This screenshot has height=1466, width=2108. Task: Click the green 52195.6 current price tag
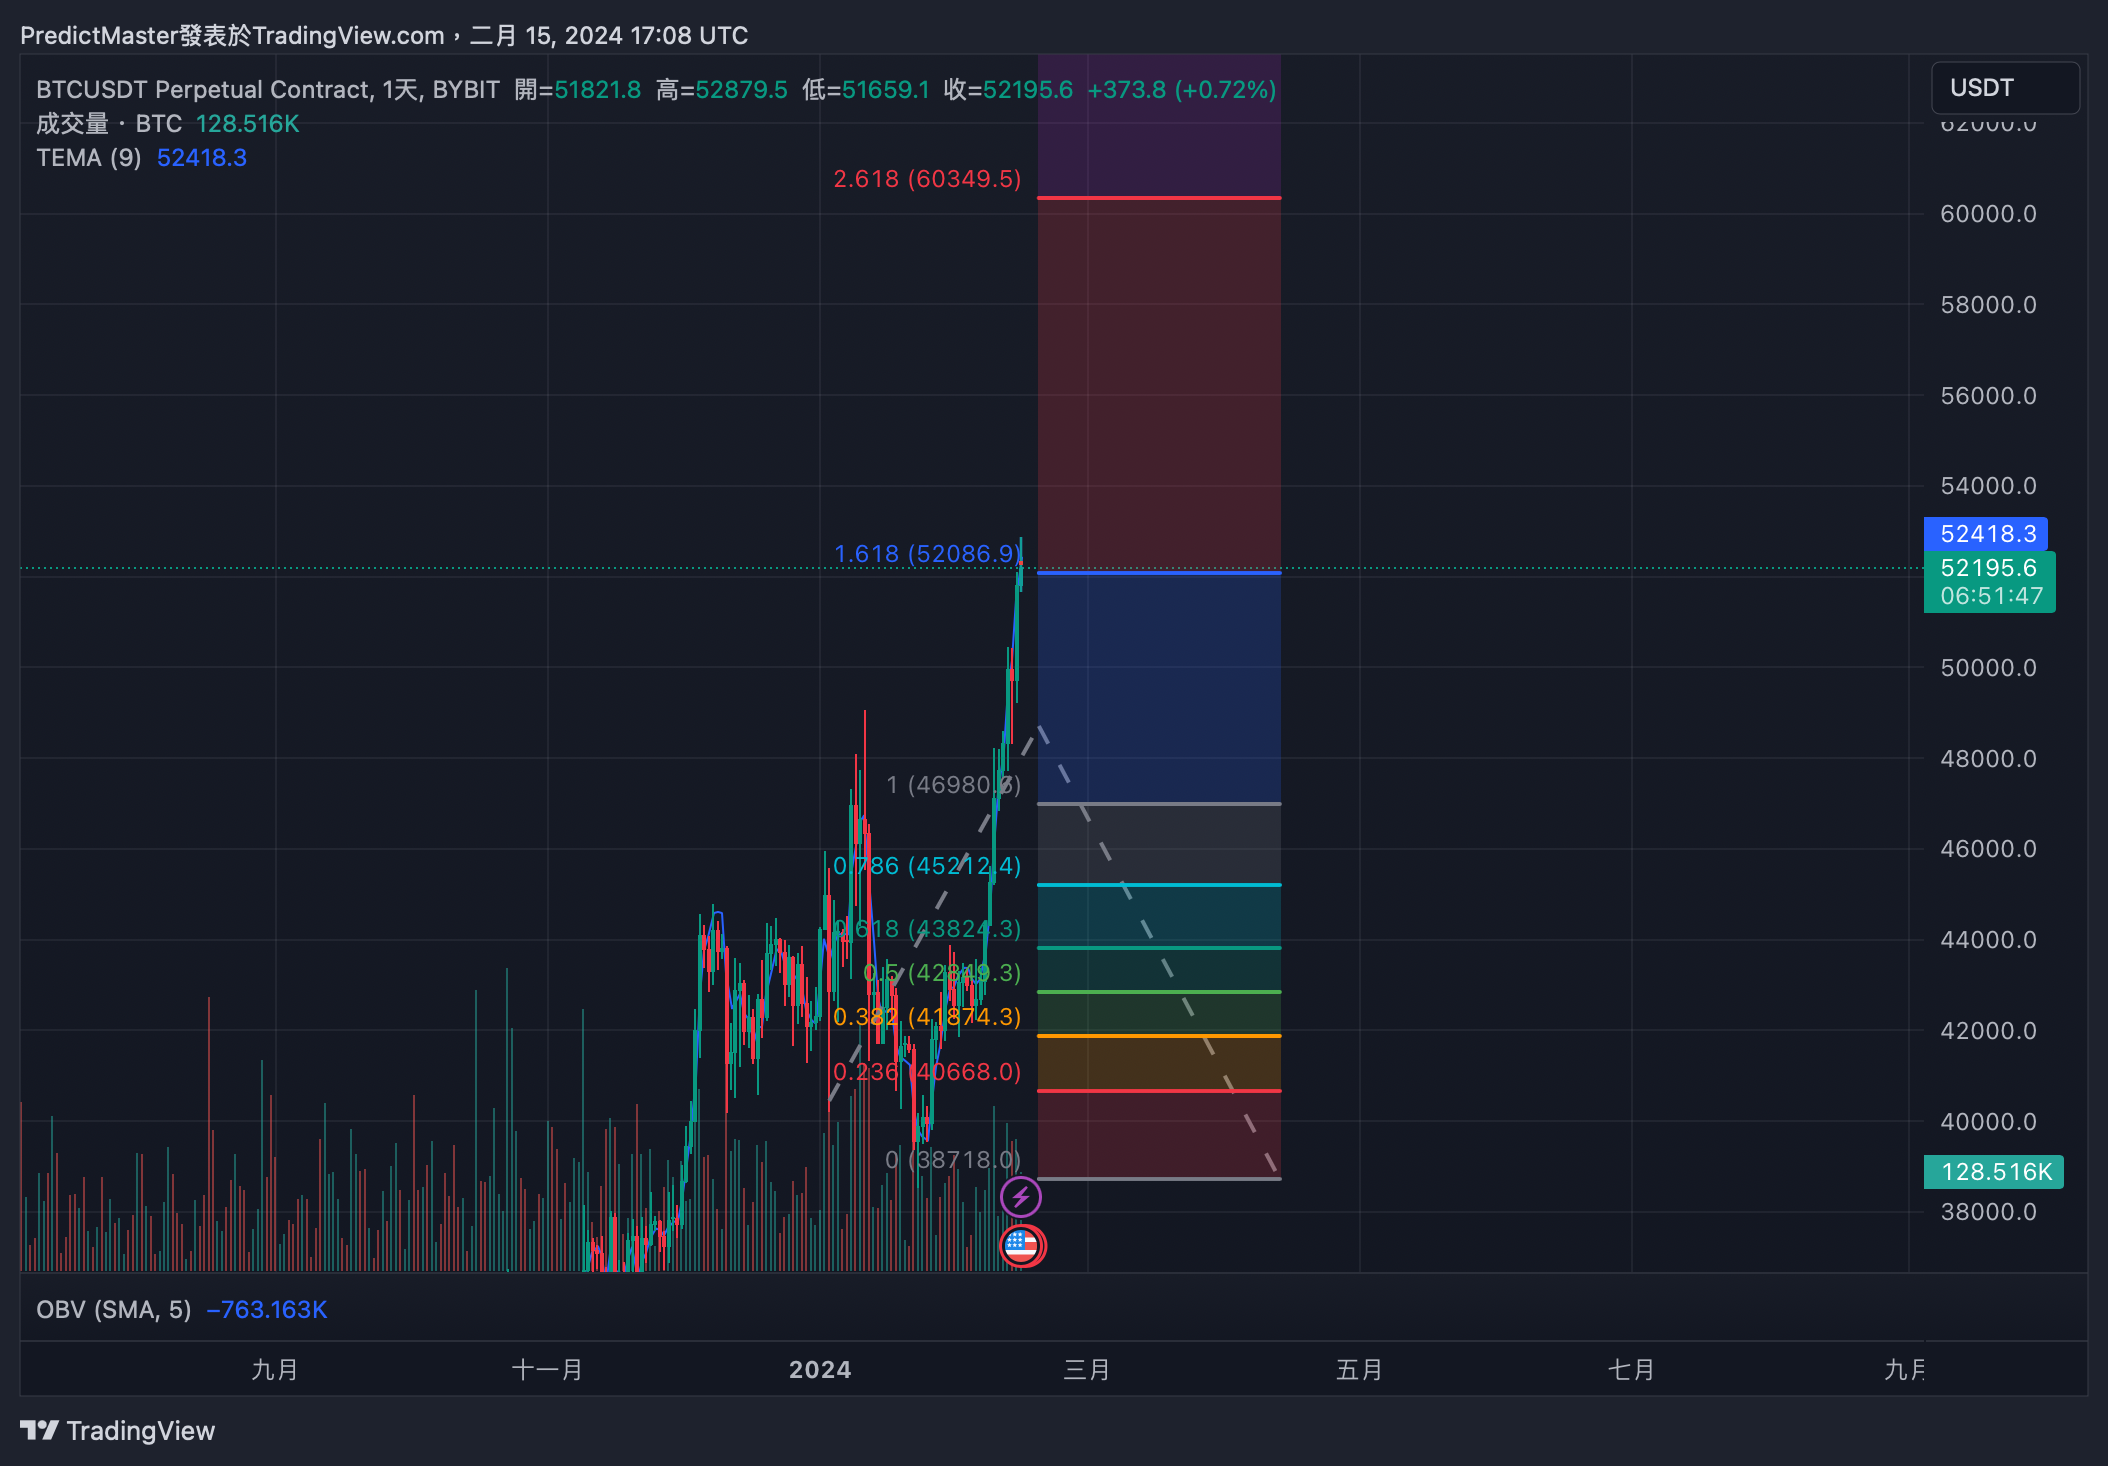pyautogui.click(x=1989, y=581)
